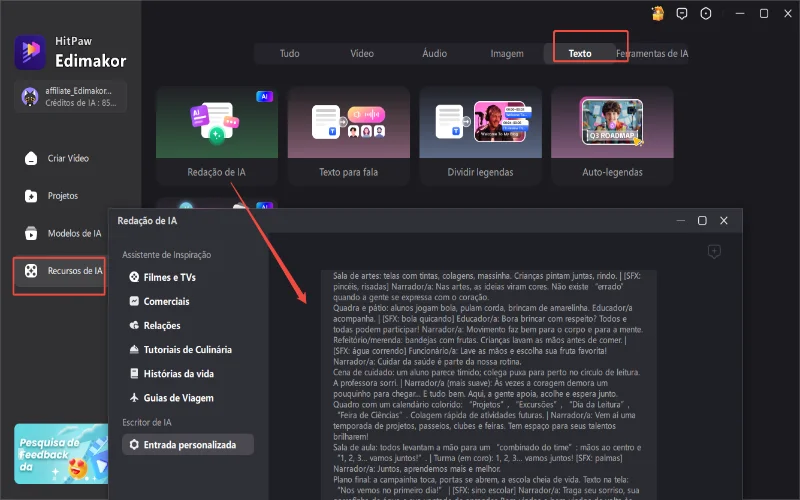Screen dimensions: 800x500
Task: Click the gift box icon in title bar
Action: click(658, 13)
